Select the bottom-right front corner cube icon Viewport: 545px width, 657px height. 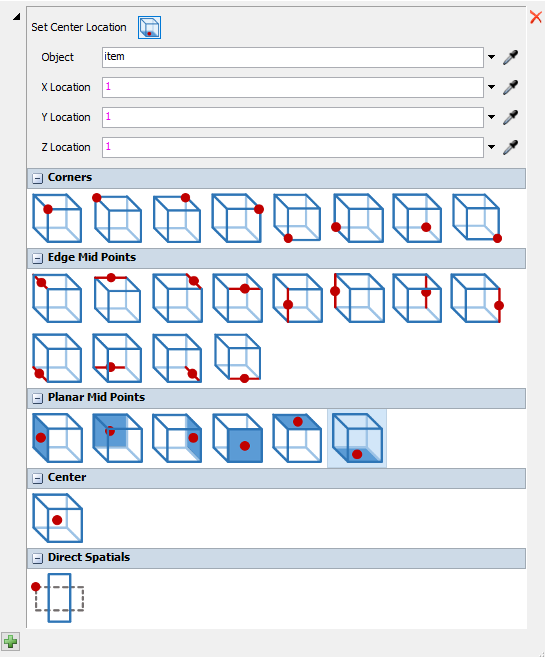coord(477,218)
